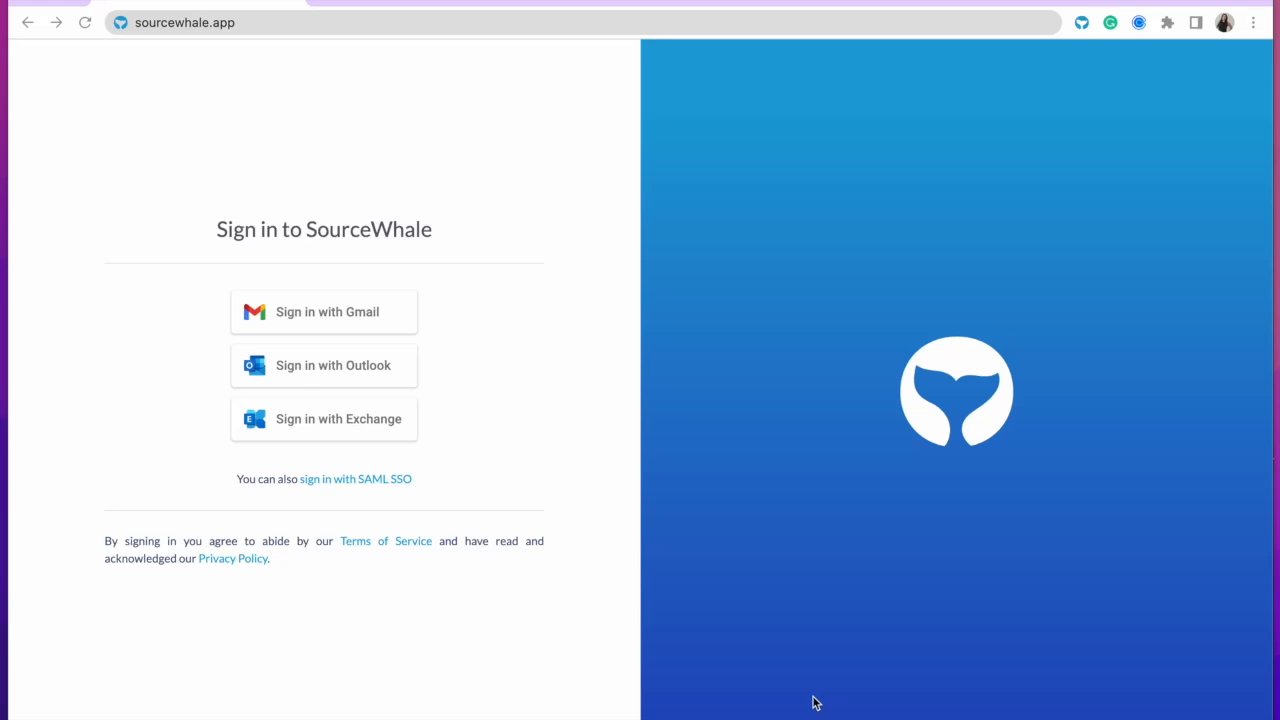Click the SourceWhale whale-tail logo

point(956,392)
